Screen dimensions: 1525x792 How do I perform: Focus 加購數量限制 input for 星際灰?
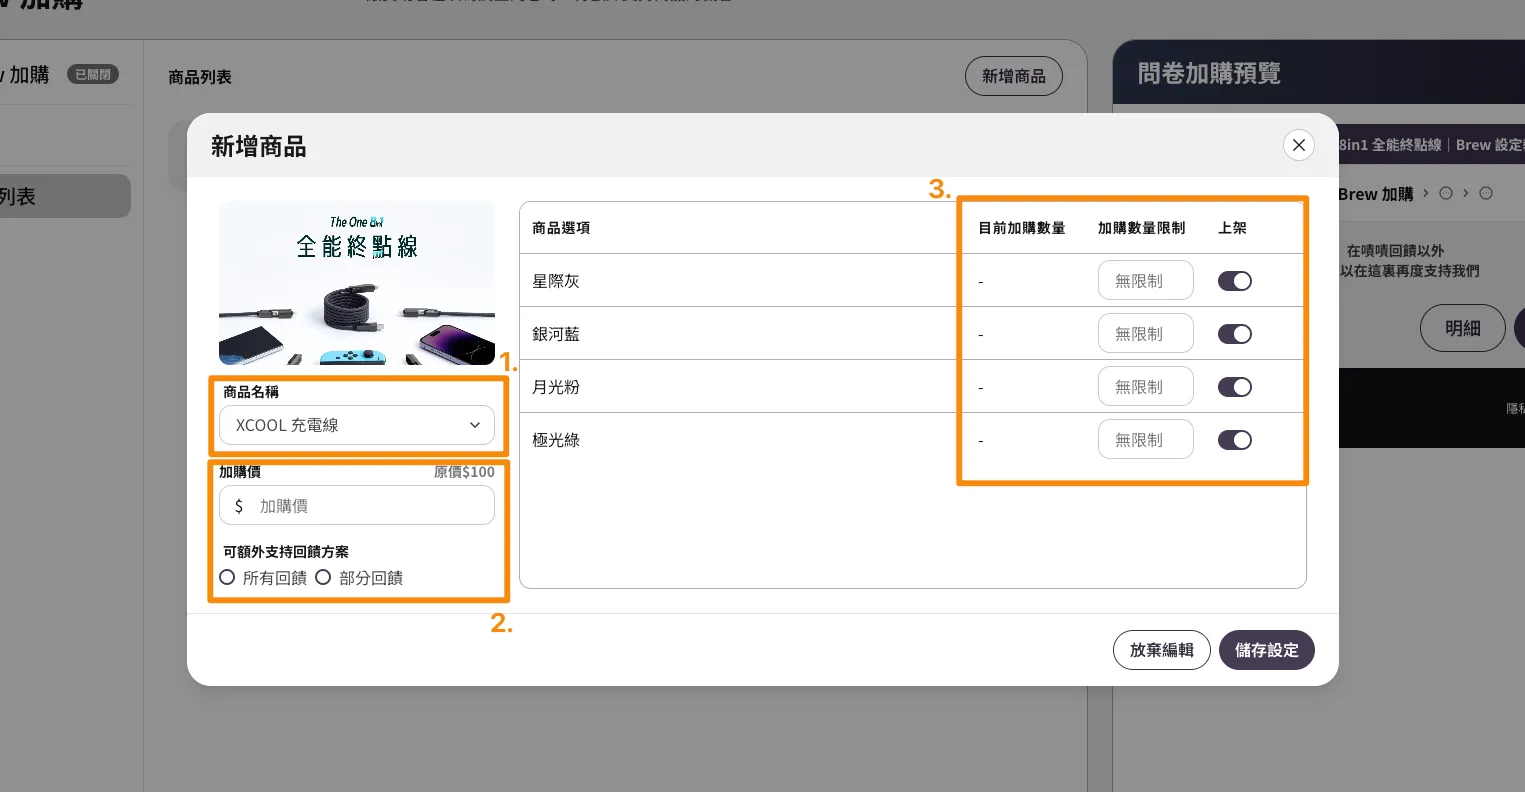click(x=1145, y=281)
